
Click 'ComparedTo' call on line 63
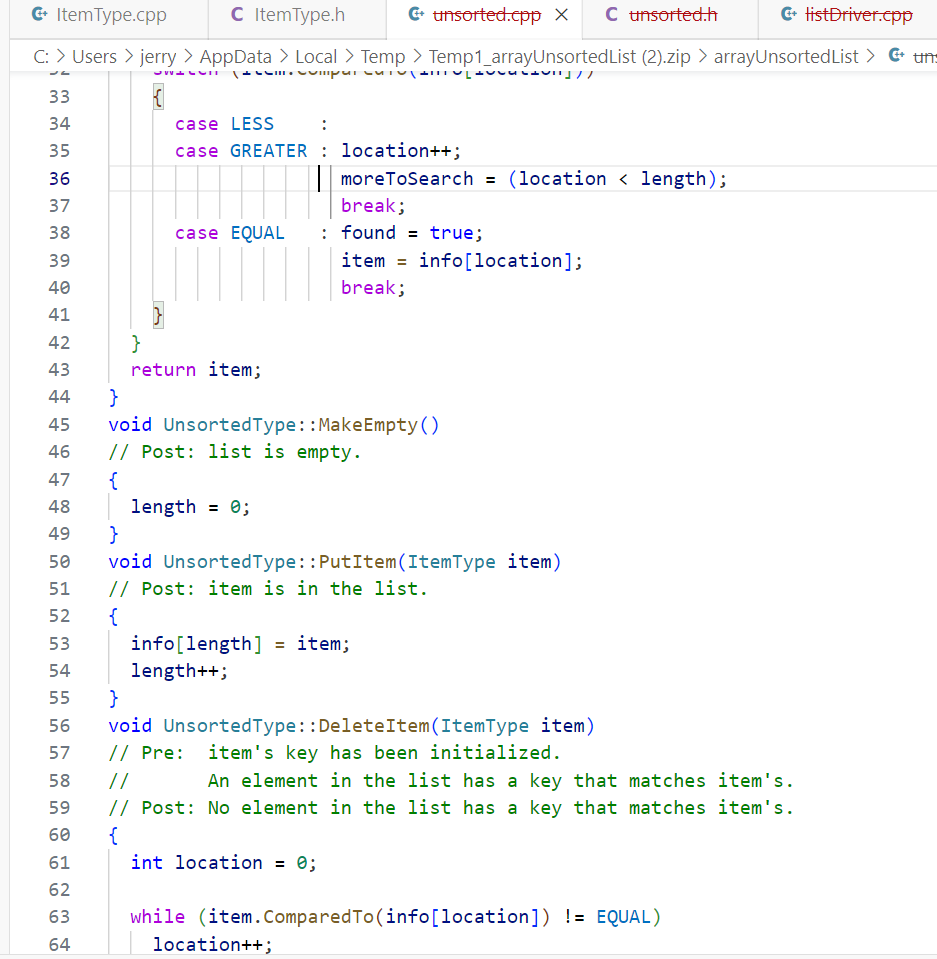click(318, 917)
